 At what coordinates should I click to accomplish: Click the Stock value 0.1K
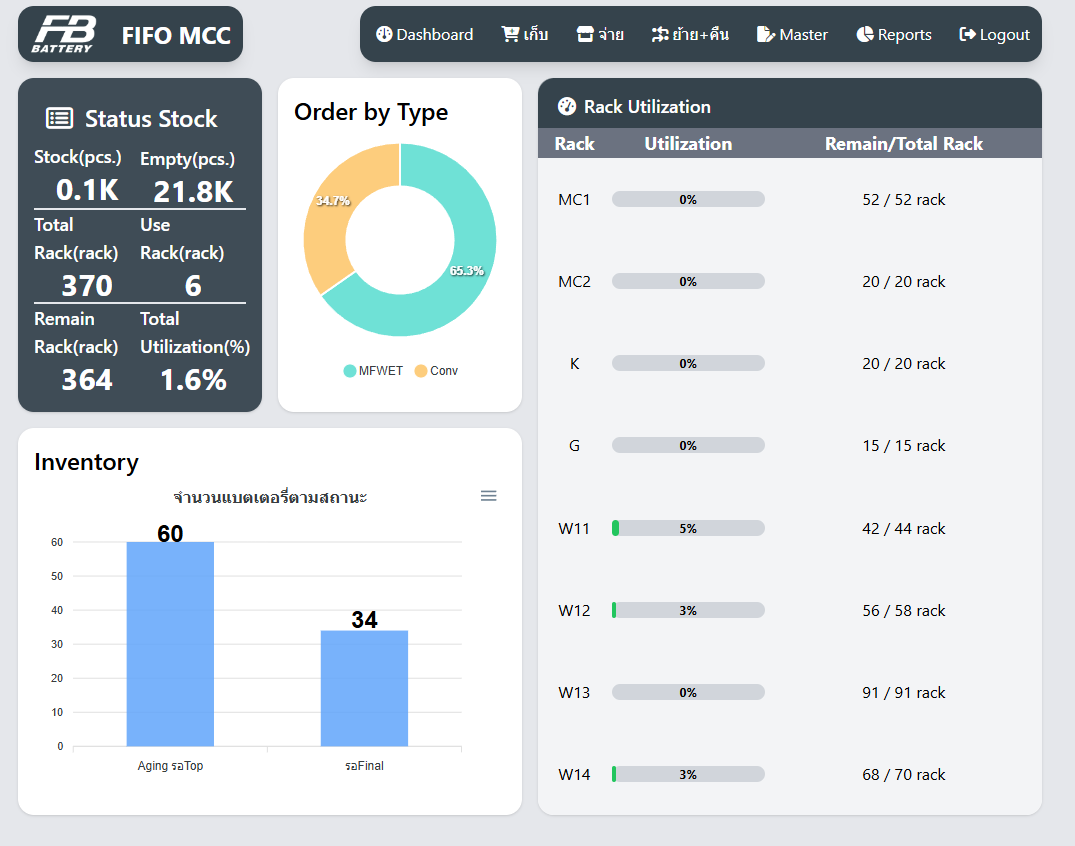(87, 190)
